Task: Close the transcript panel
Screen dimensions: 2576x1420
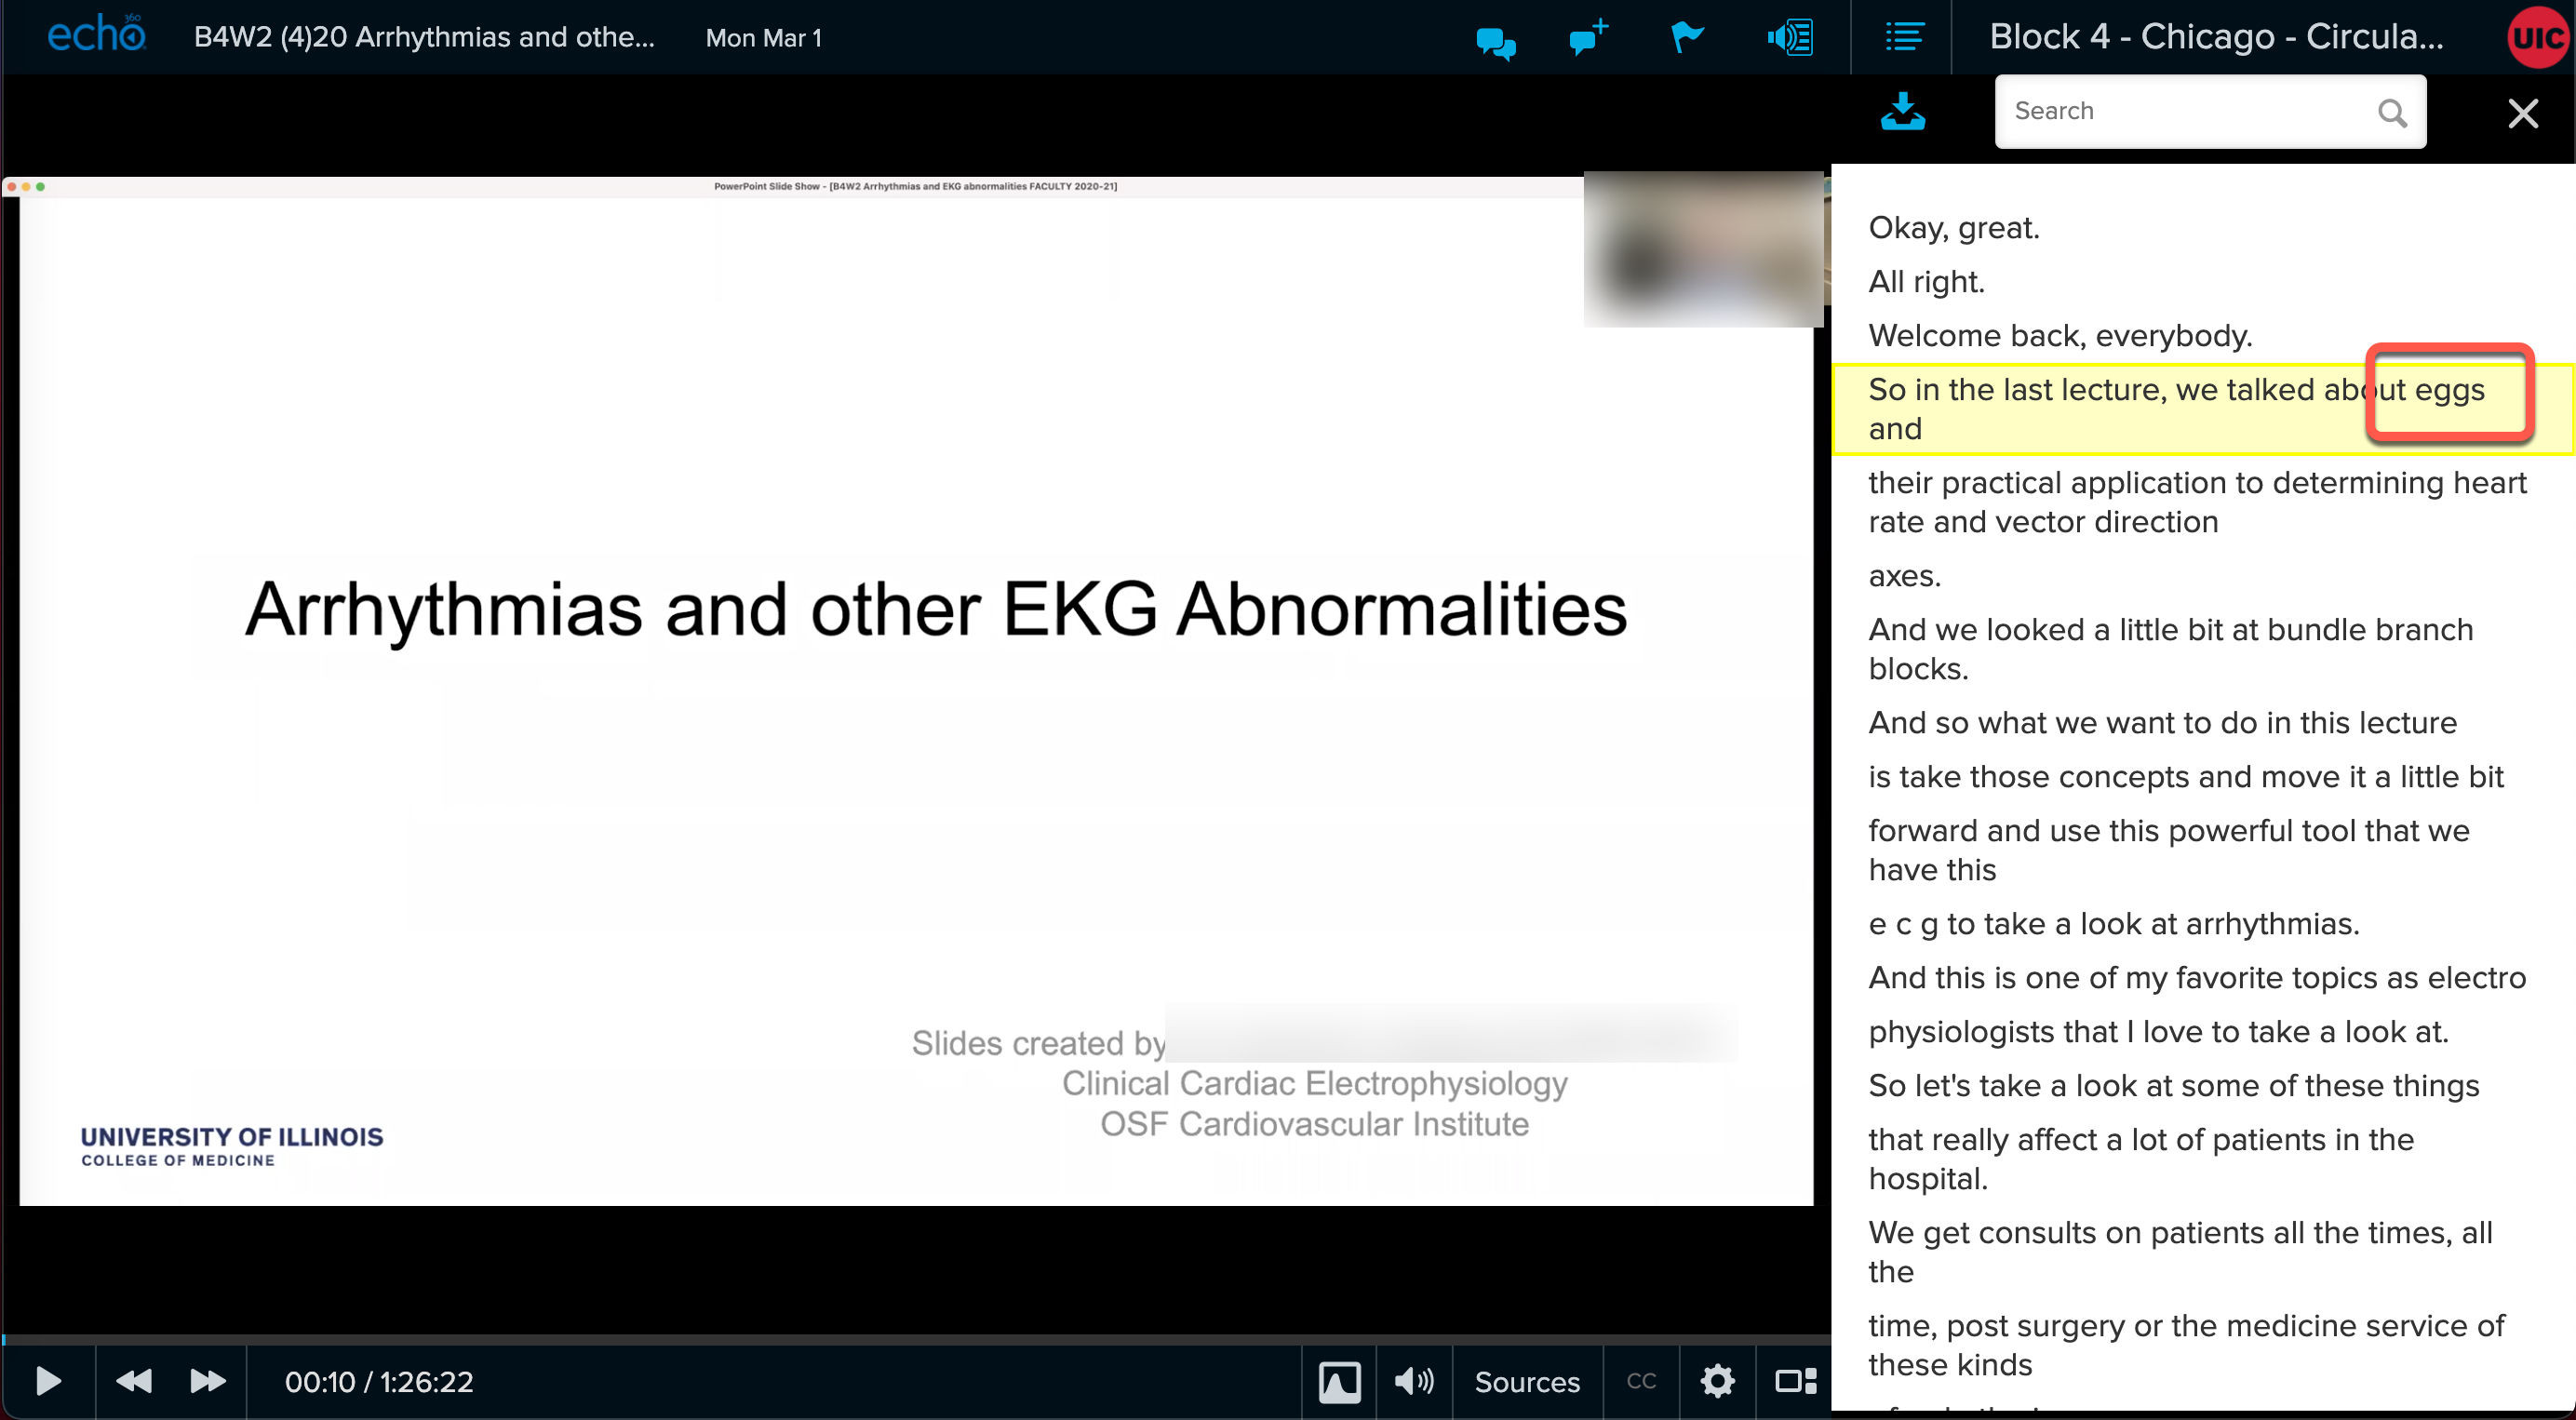Action: point(2523,113)
